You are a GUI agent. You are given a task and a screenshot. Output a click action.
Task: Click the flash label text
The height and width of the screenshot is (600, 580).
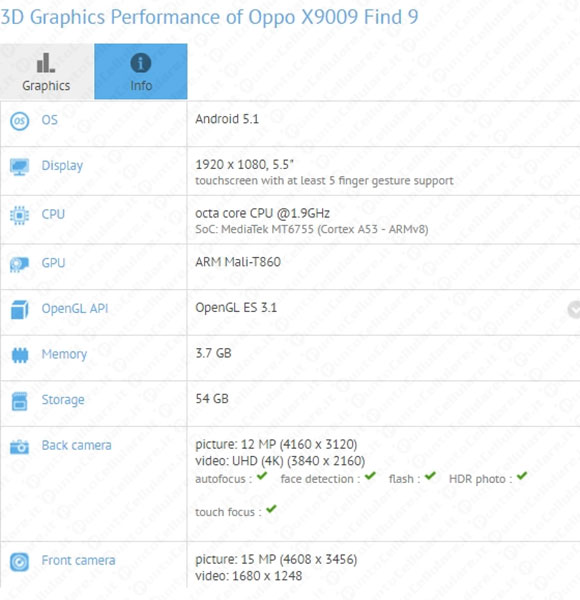click(404, 479)
